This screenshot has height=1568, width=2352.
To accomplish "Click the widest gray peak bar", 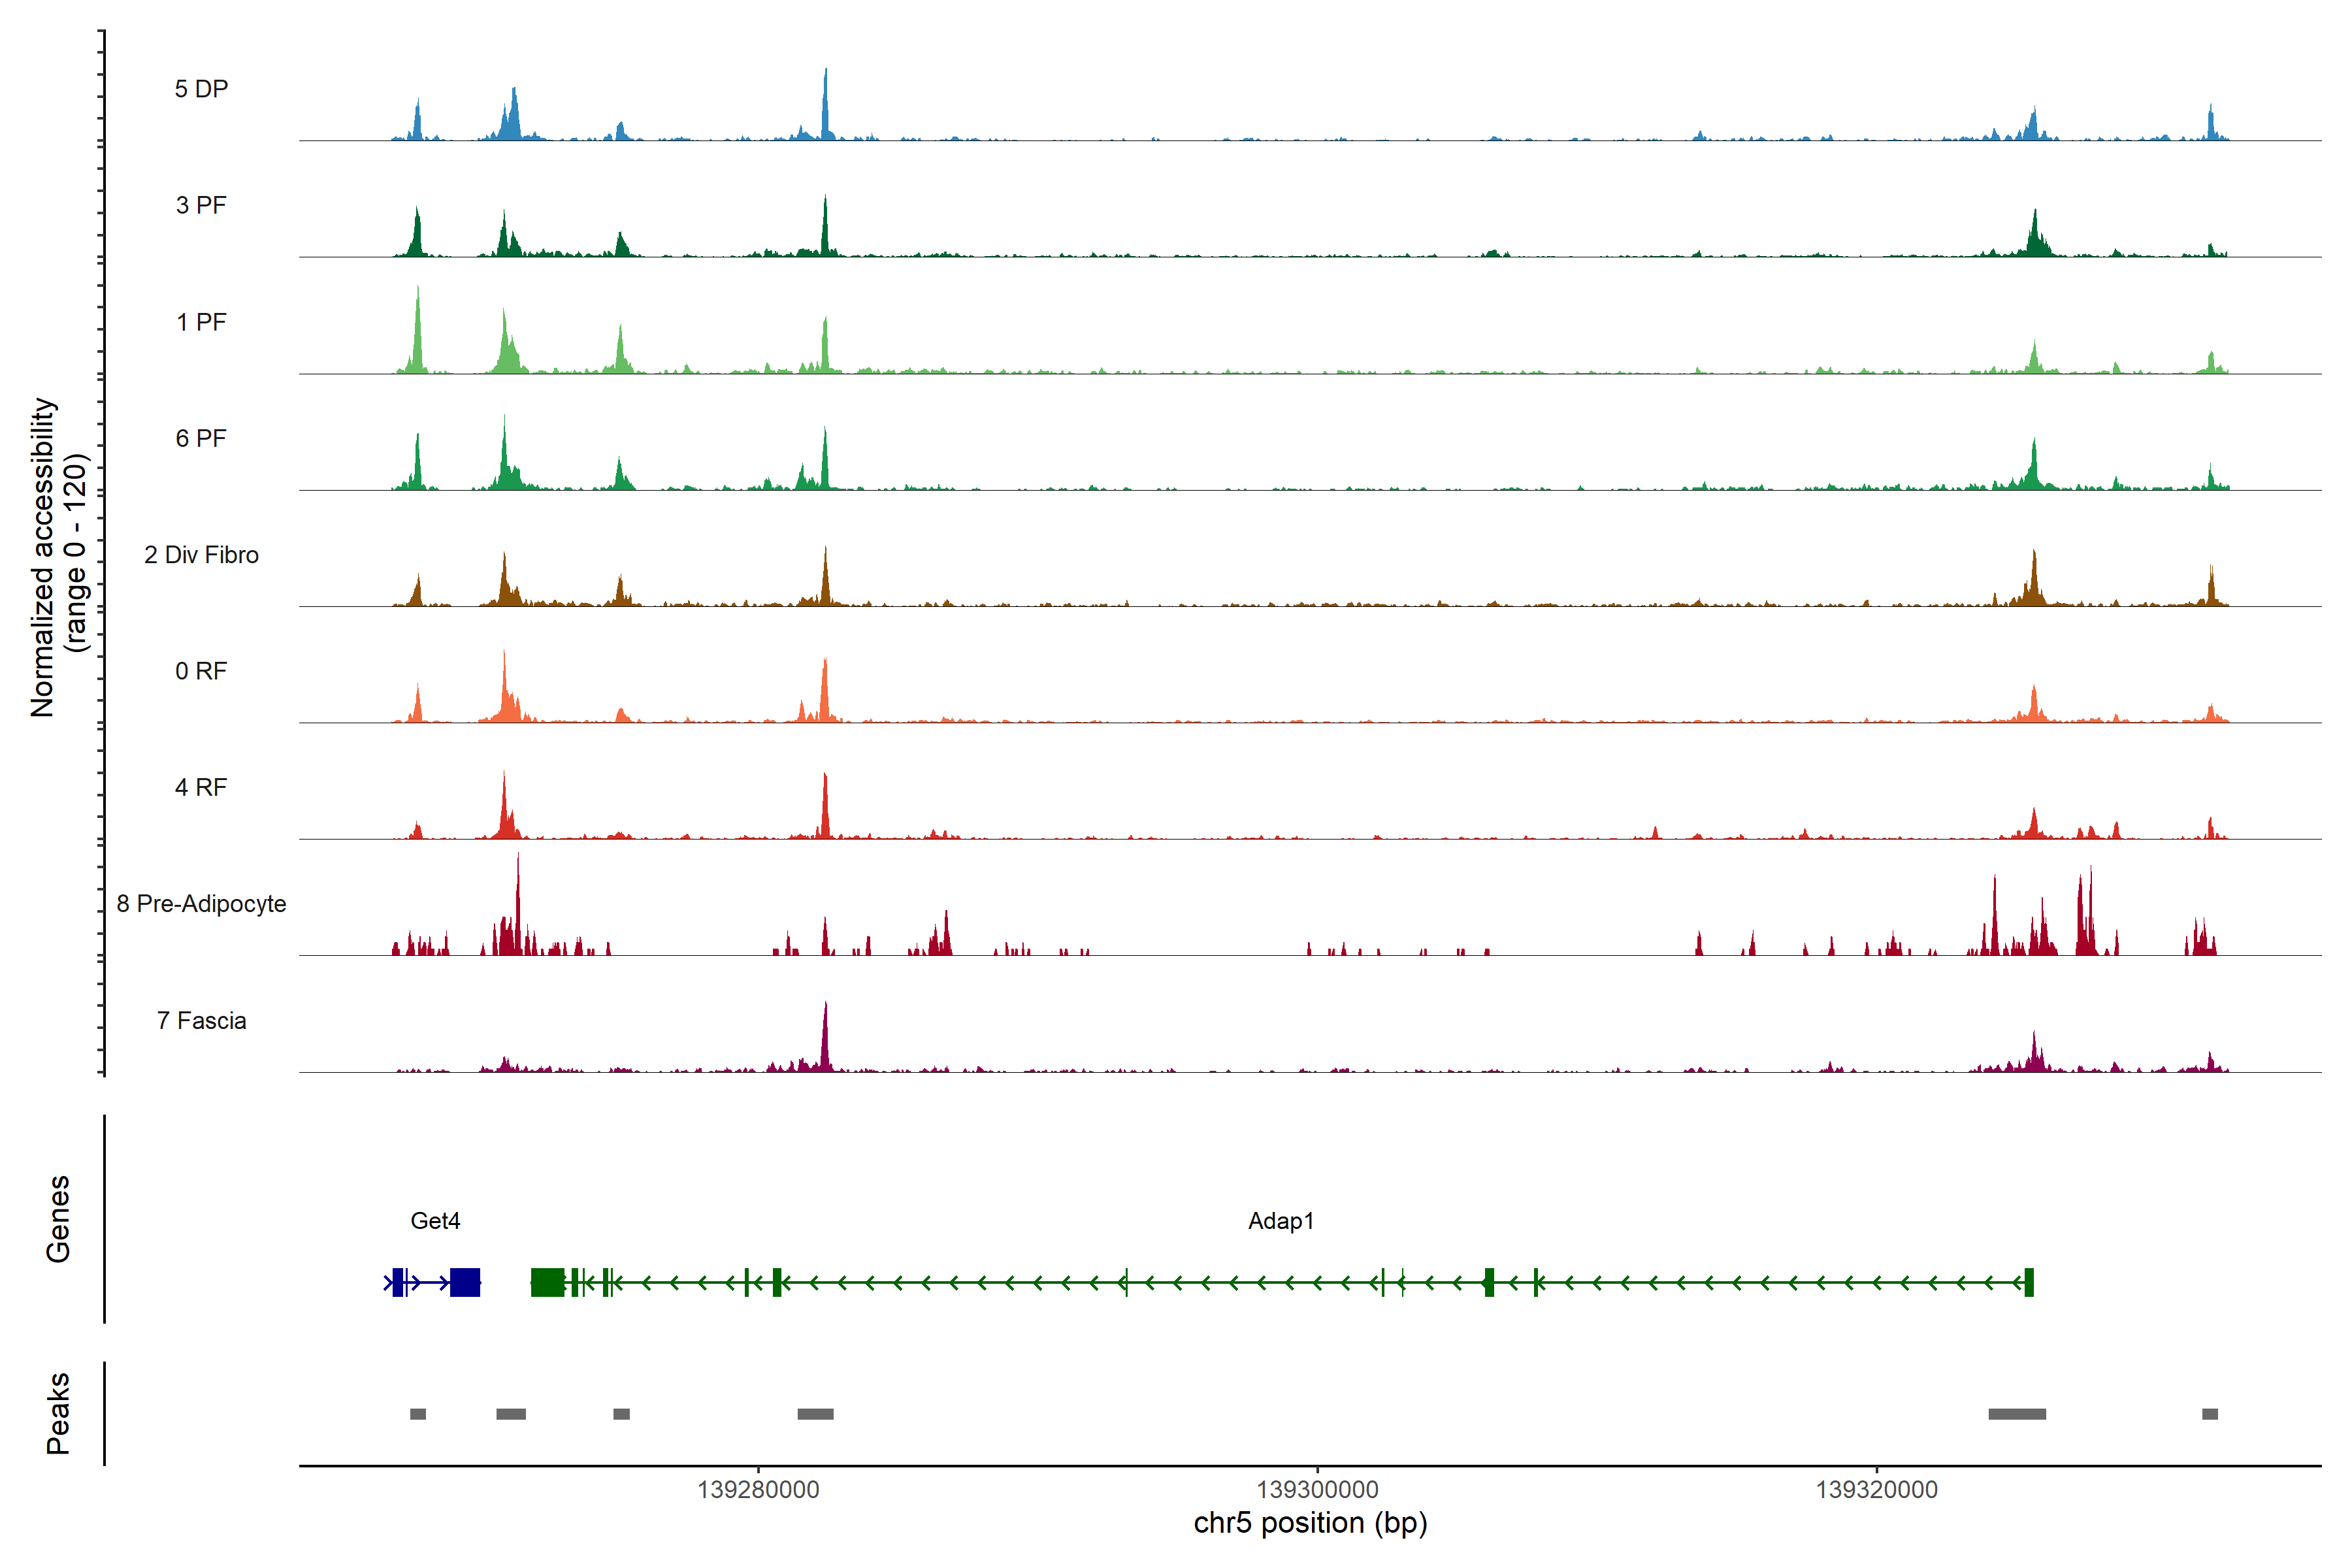I will [x=2016, y=1414].
